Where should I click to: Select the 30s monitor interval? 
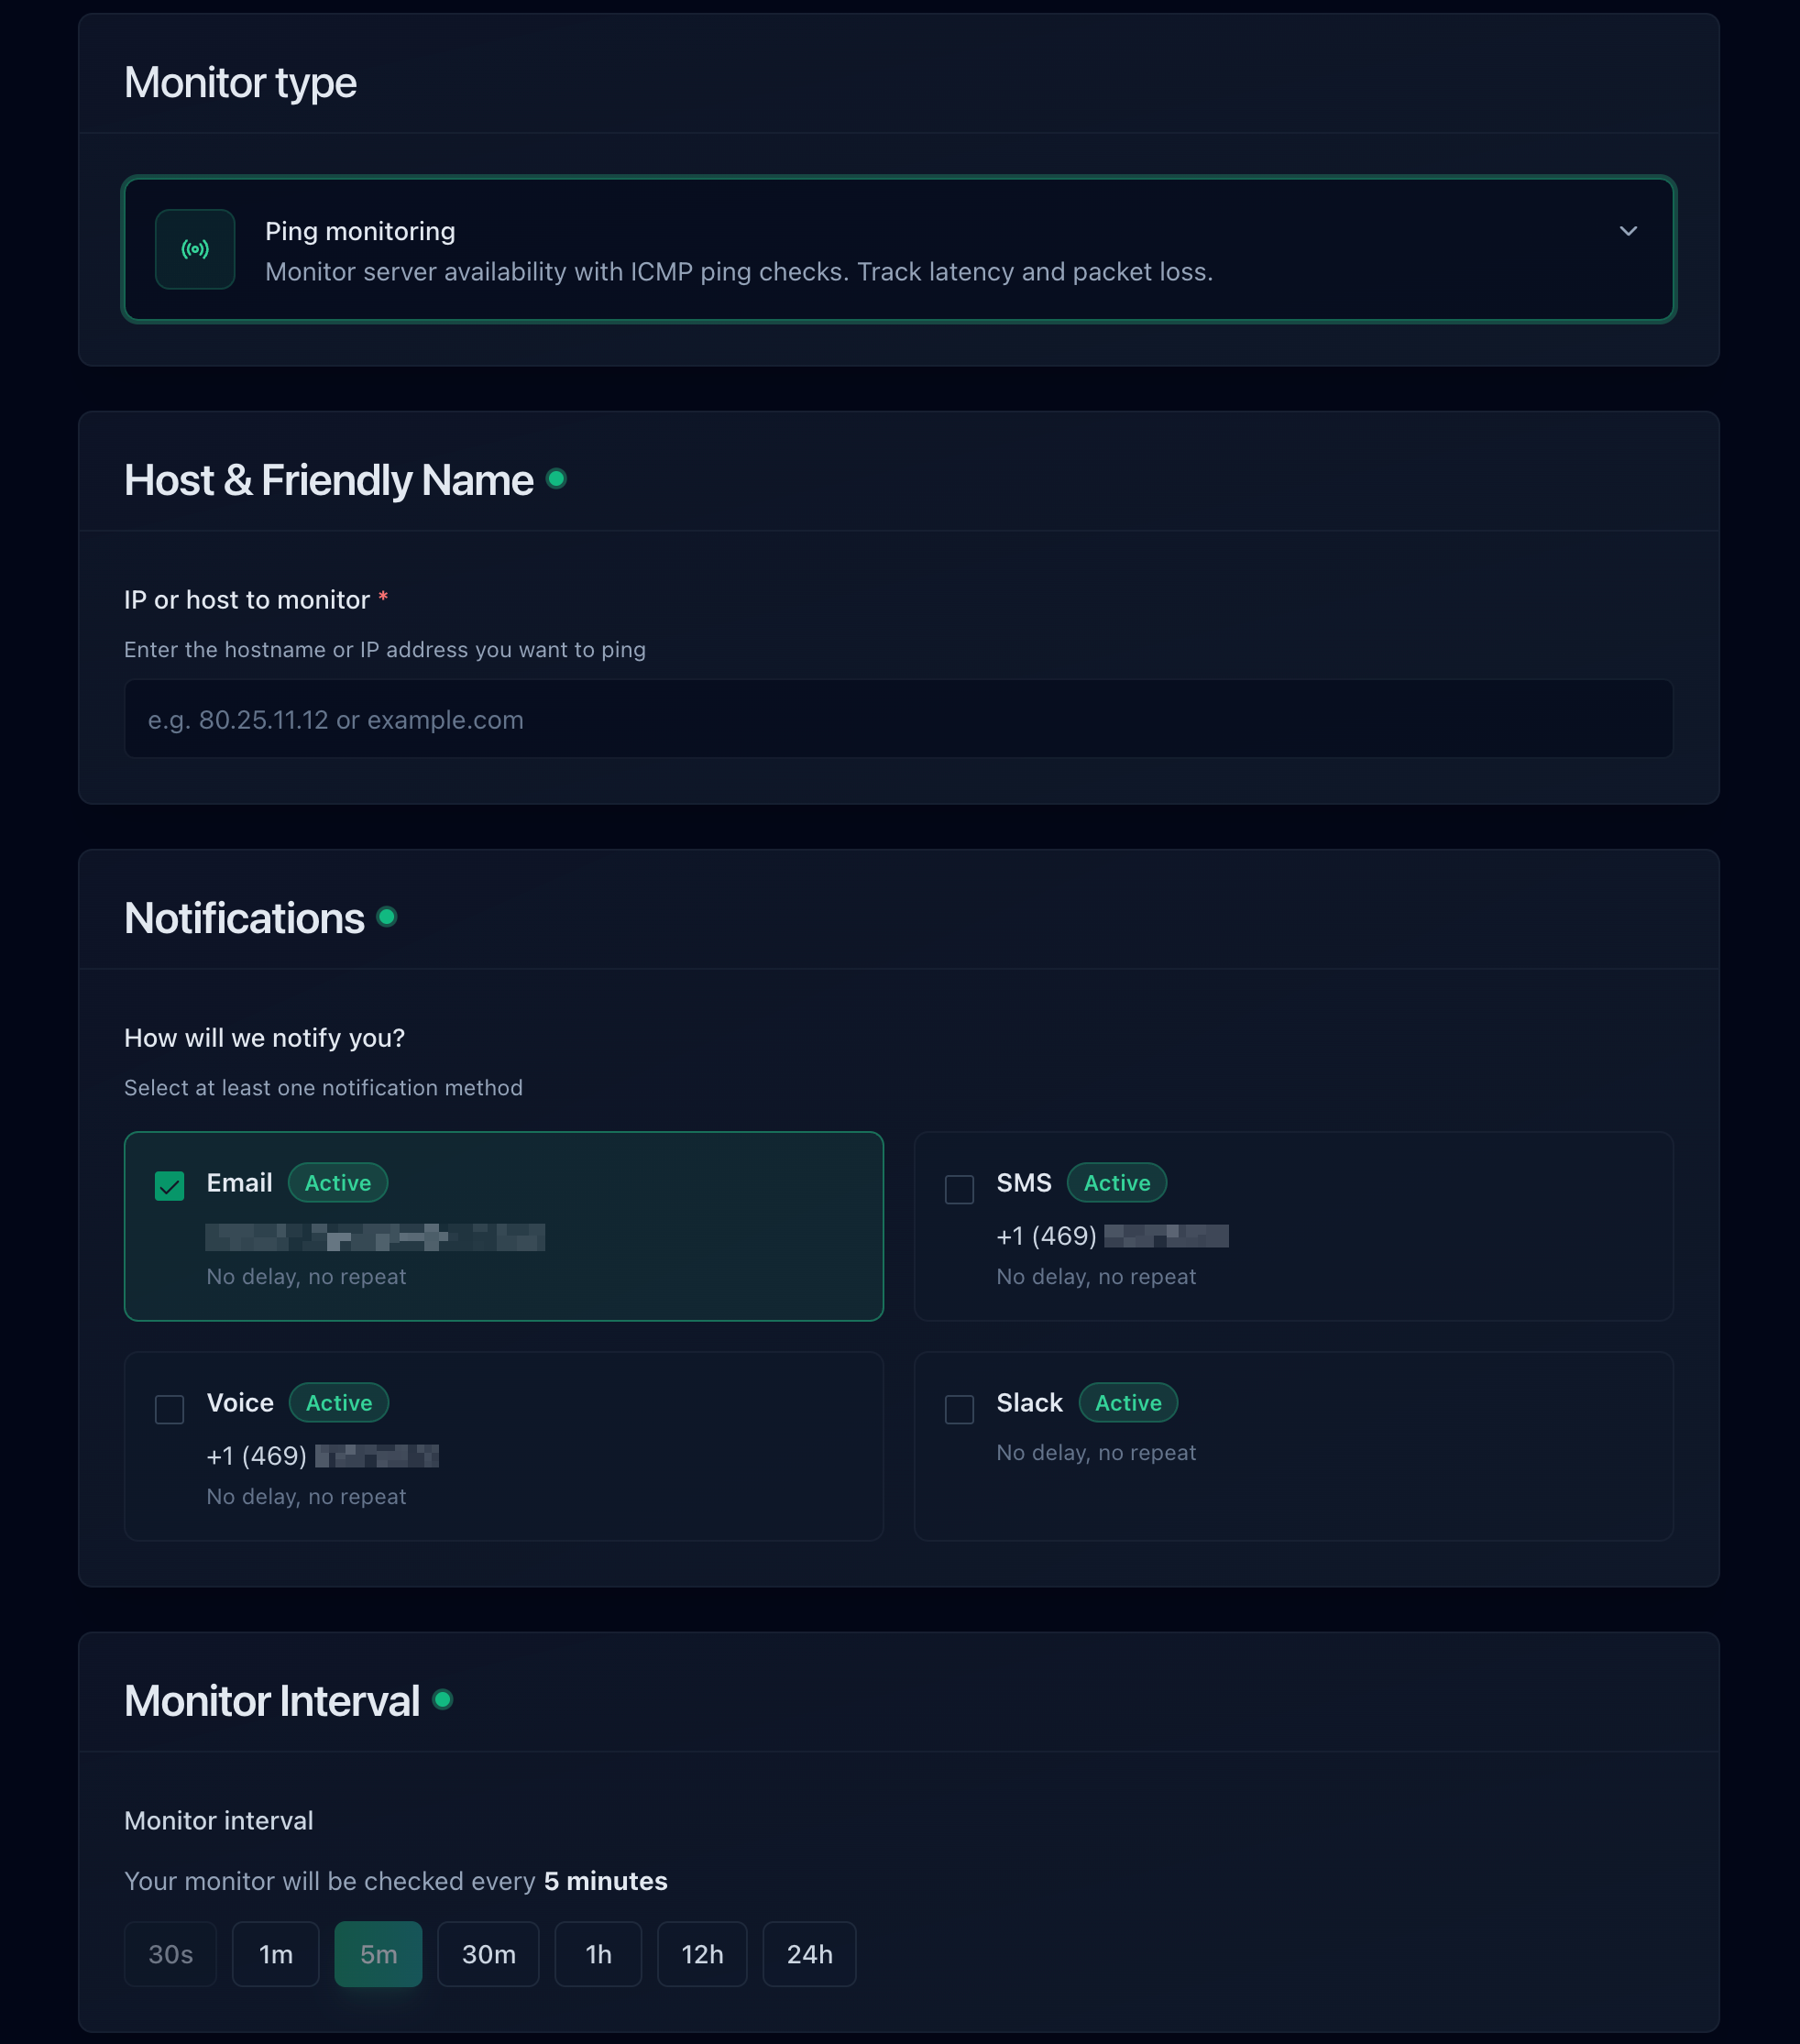[x=170, y=1954]
